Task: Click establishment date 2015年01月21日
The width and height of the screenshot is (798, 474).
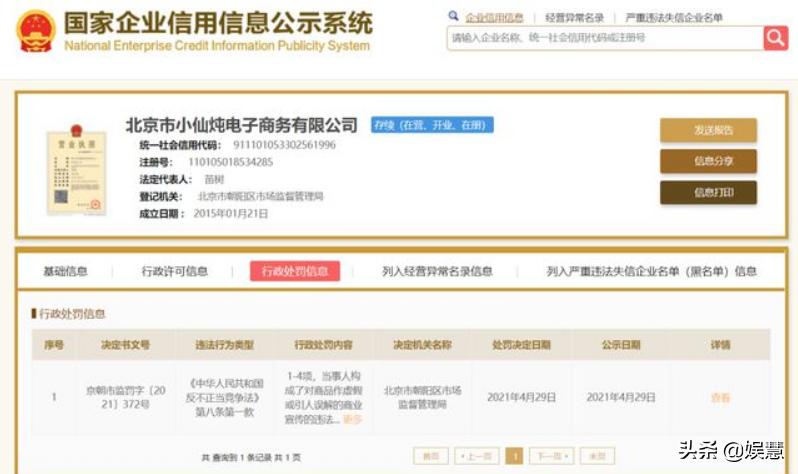Action: pos(231,214)
